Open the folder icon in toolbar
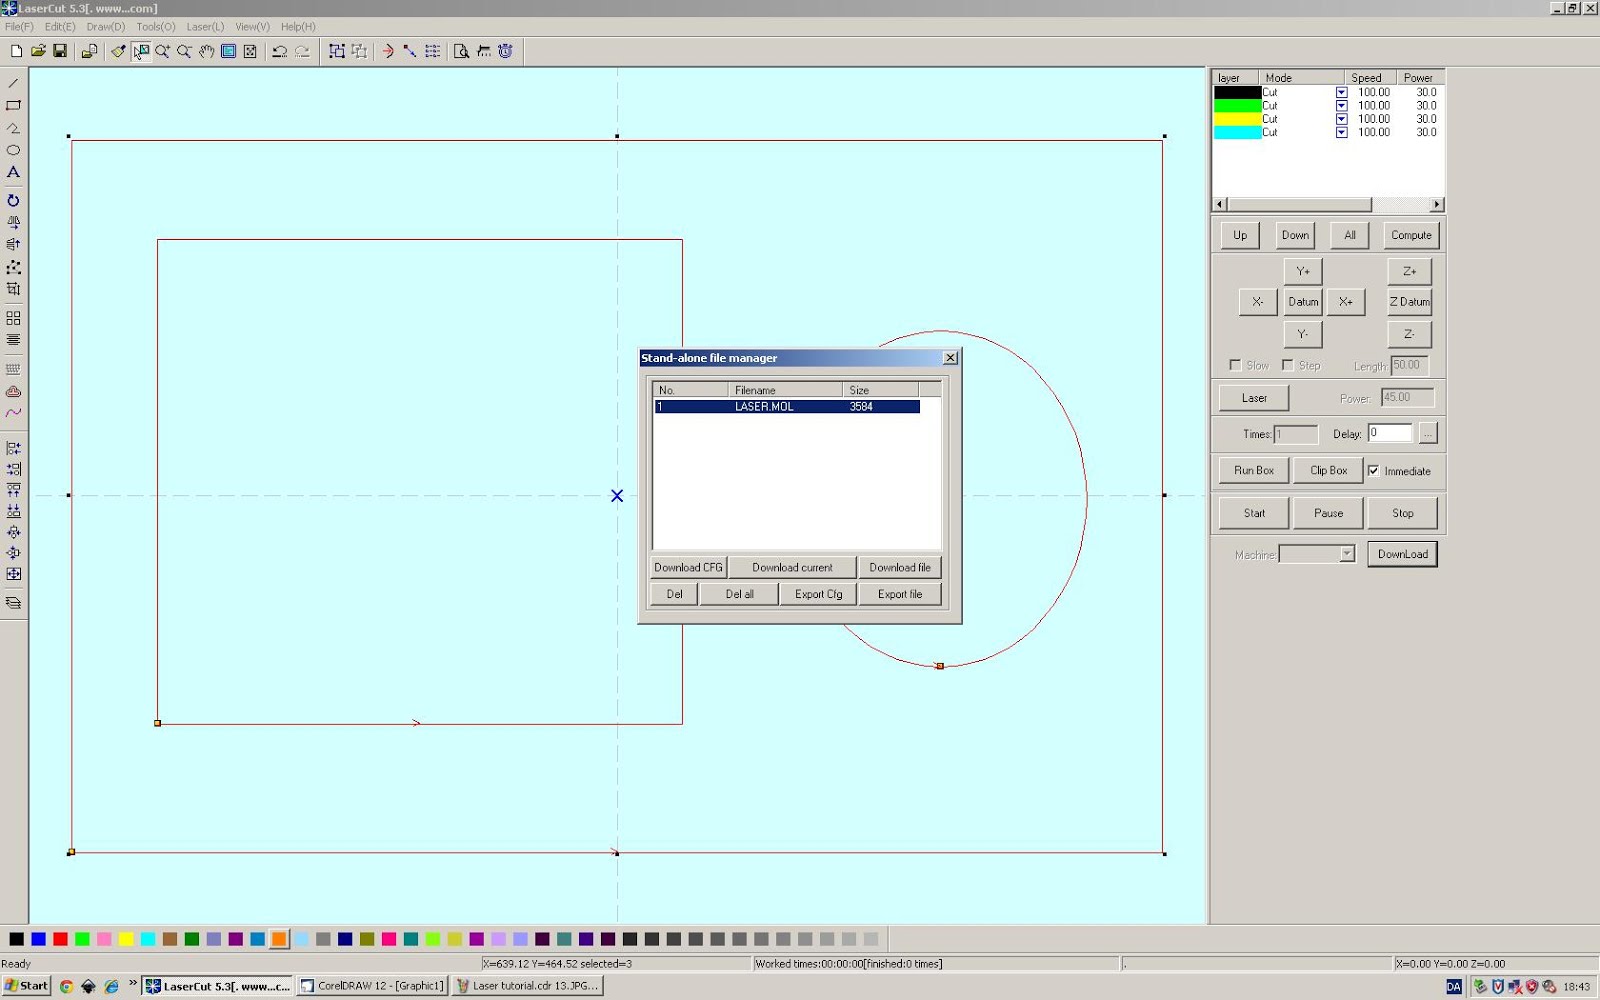Viewport: 1600px width, 1000px height. [38, 51]
